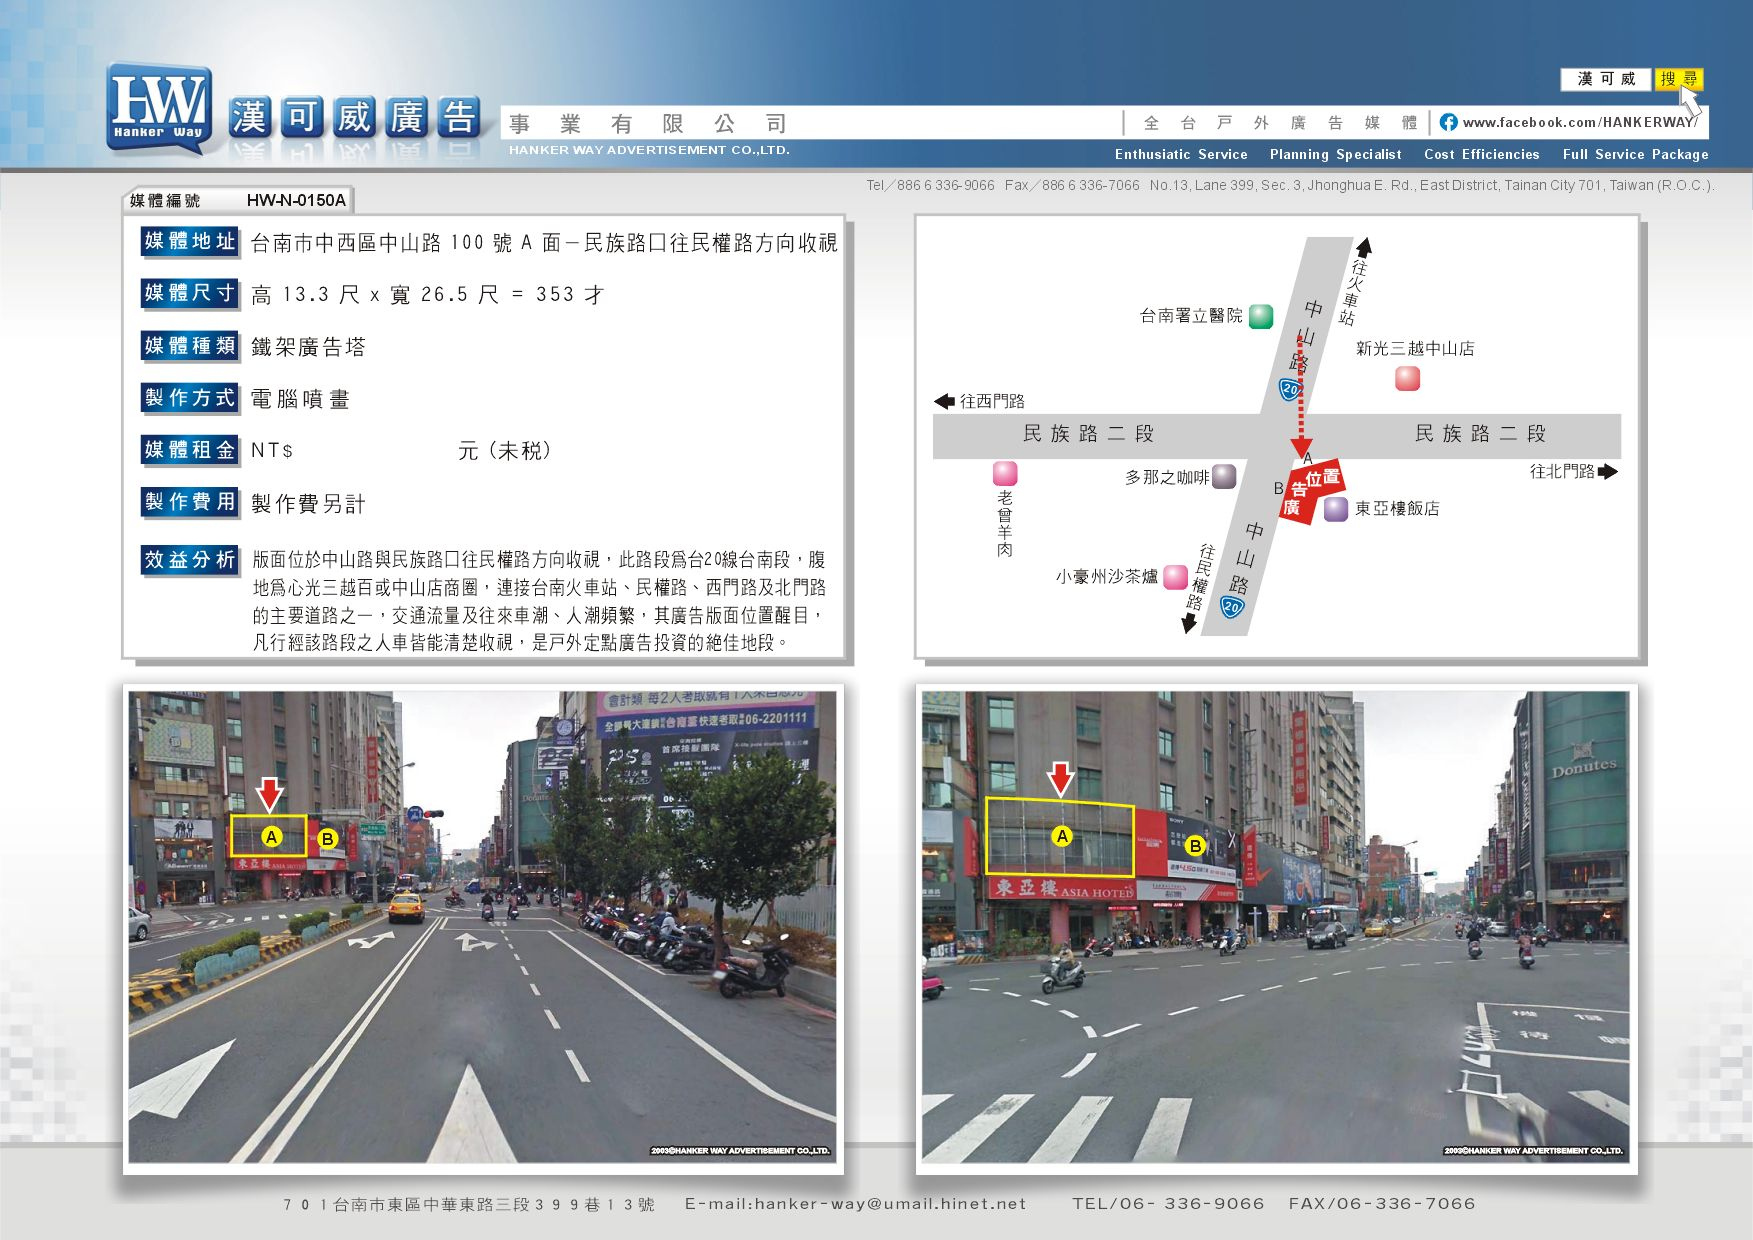Click the 漢可威 search input box

(1607, 79)
